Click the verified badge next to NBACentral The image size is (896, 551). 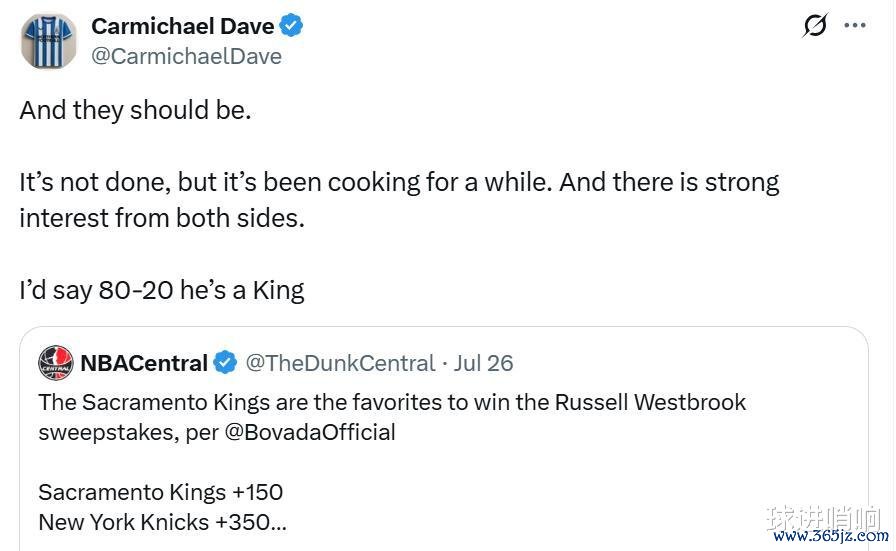click(225, 363)
